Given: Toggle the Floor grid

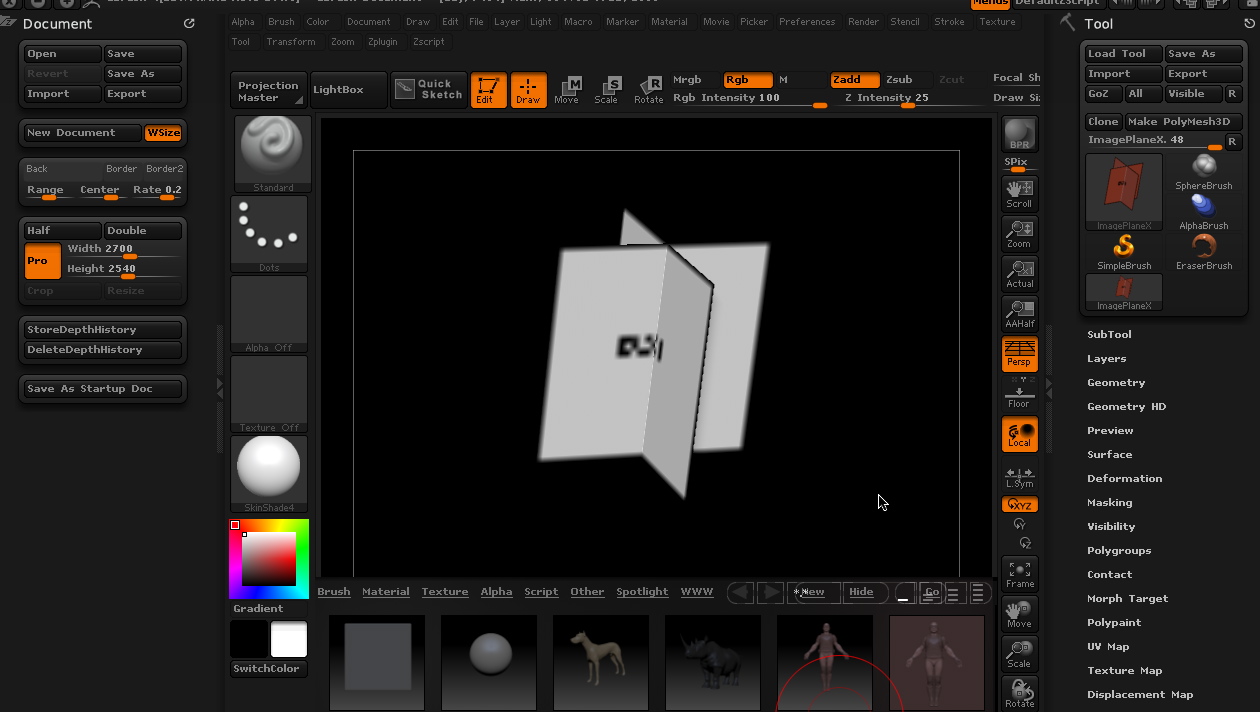Looking at the screenshot, I should coord(1019,393).
